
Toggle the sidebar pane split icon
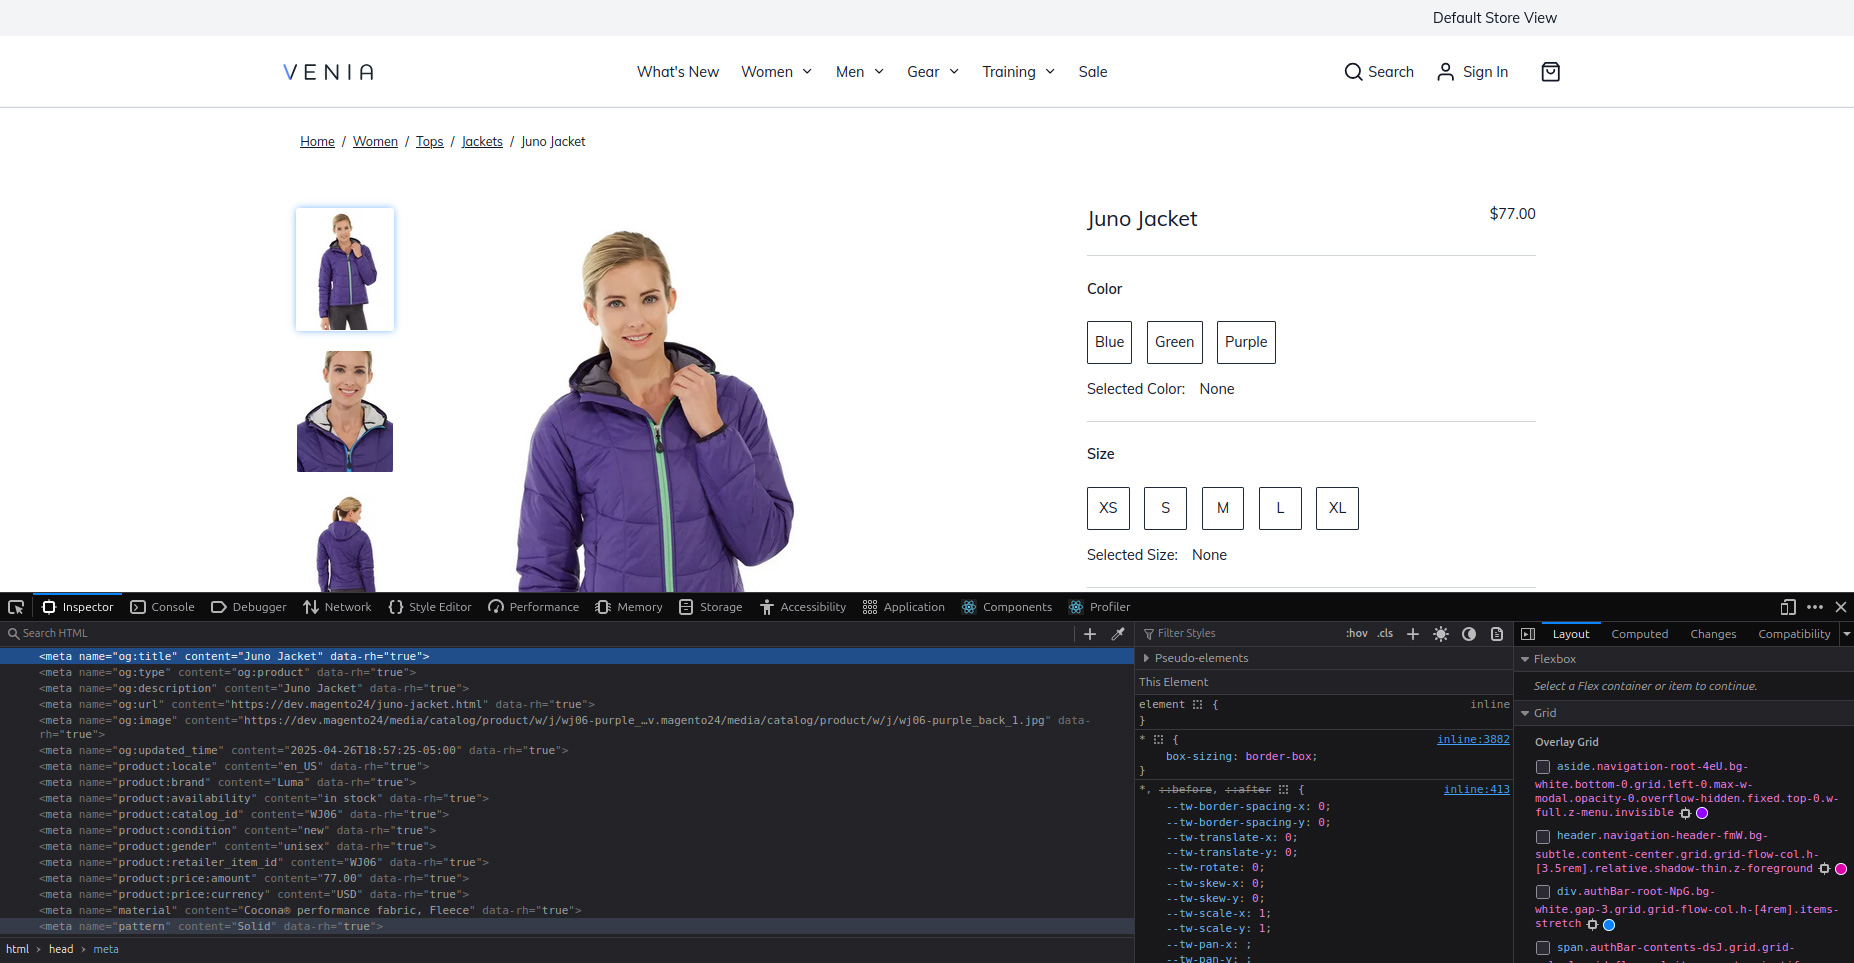[x=1528, y=634]
